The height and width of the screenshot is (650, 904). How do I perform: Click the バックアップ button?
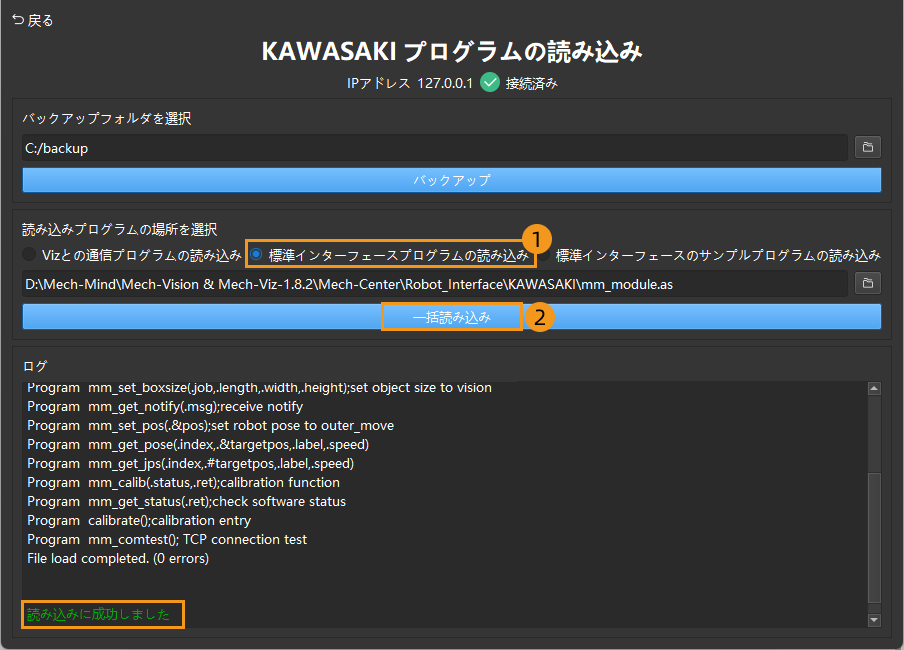click(x=451, y=180)
